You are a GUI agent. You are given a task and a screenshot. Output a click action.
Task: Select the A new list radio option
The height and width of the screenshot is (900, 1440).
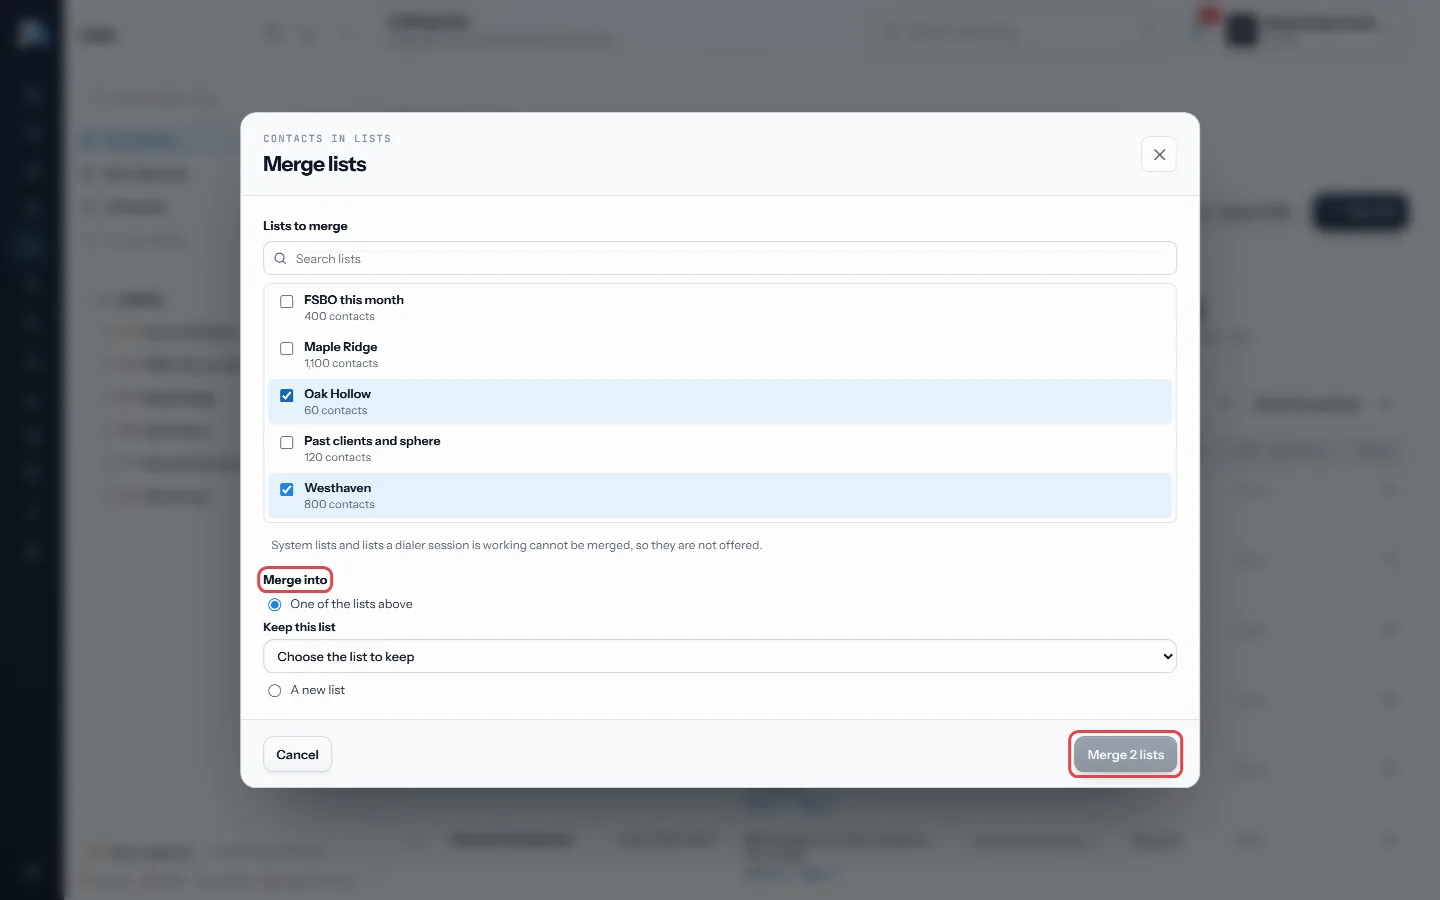pos(275,691)
